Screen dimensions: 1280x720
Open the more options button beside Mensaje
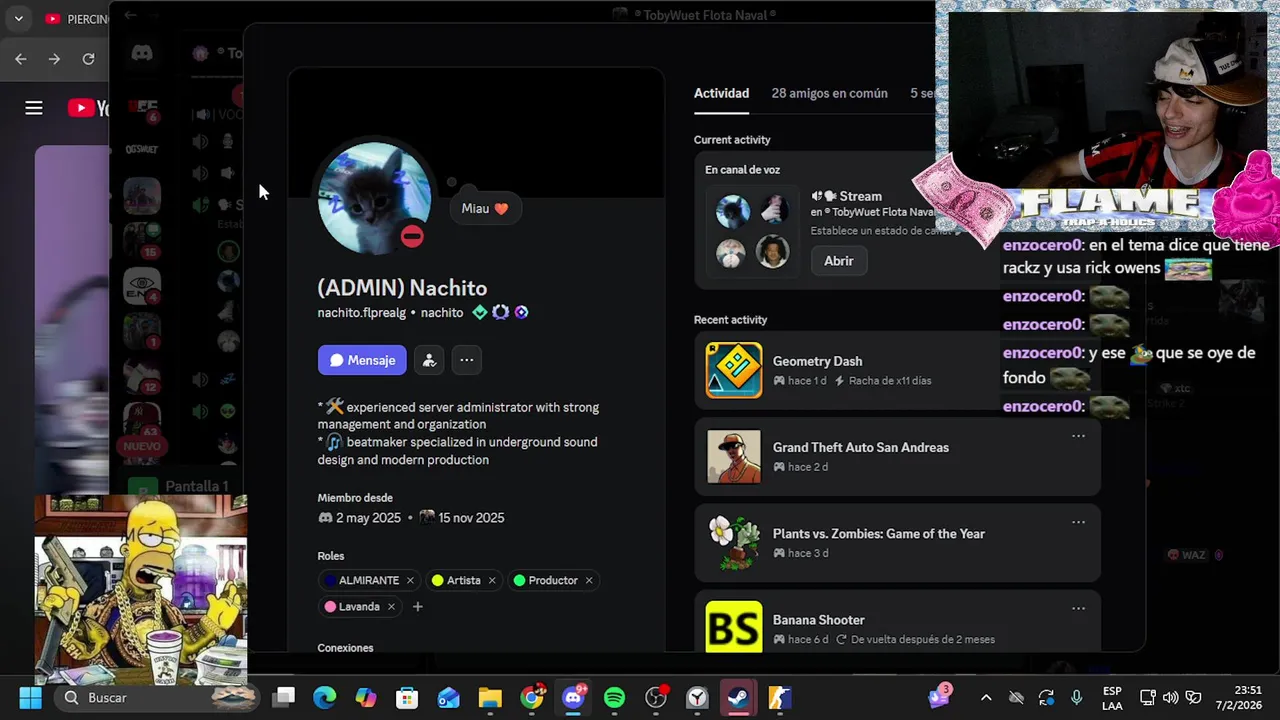coord(467,360)
